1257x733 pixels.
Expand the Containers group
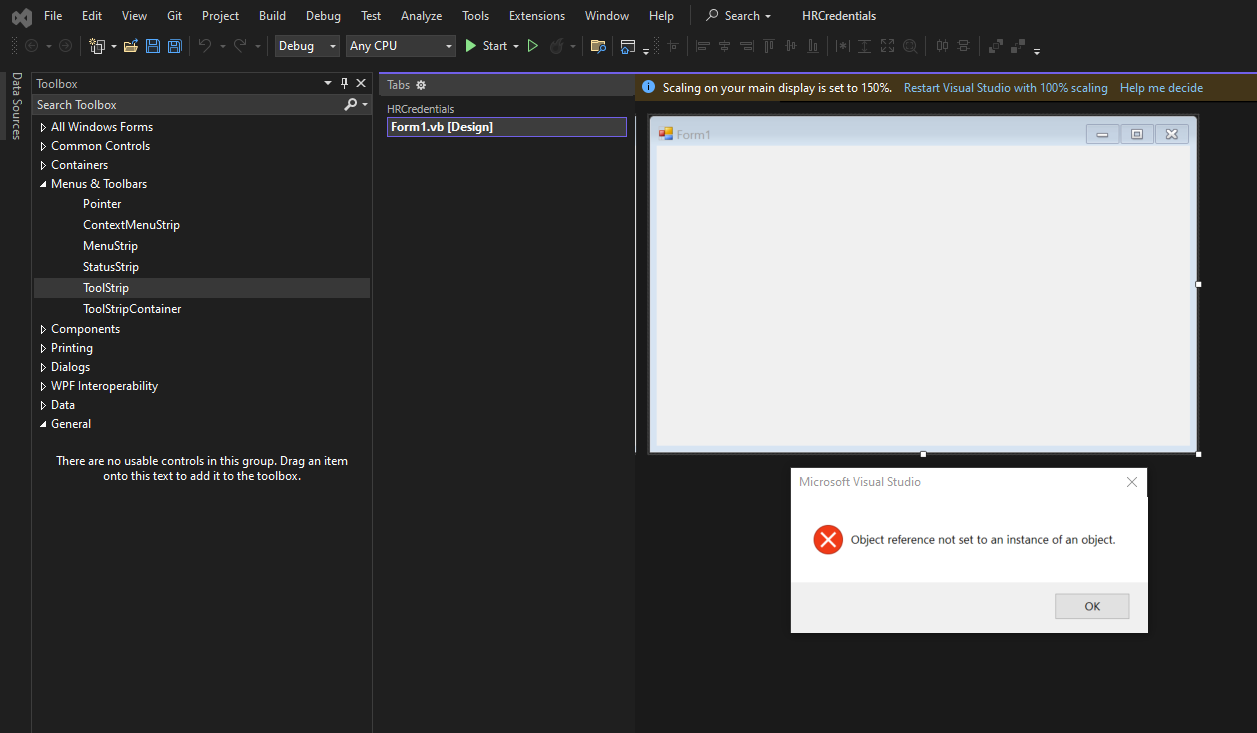43,165
